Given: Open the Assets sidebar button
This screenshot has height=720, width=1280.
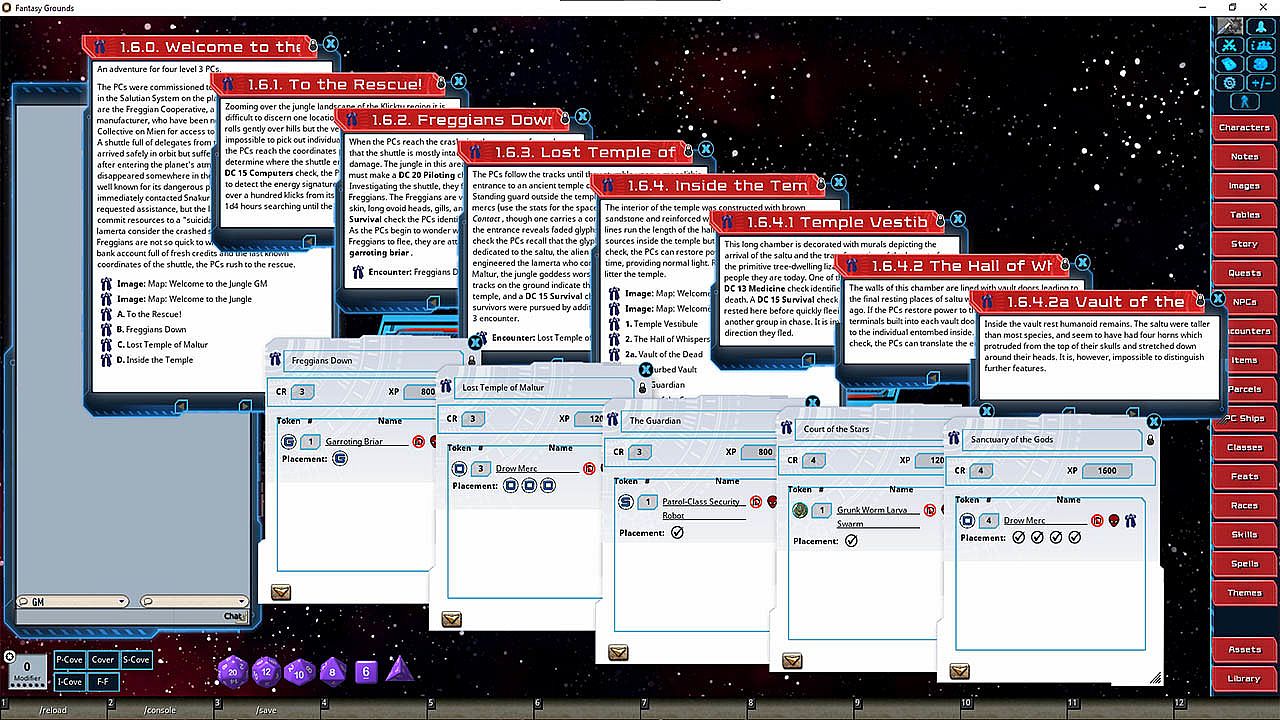Looking at the screenshot, I should coord(1244,650).
